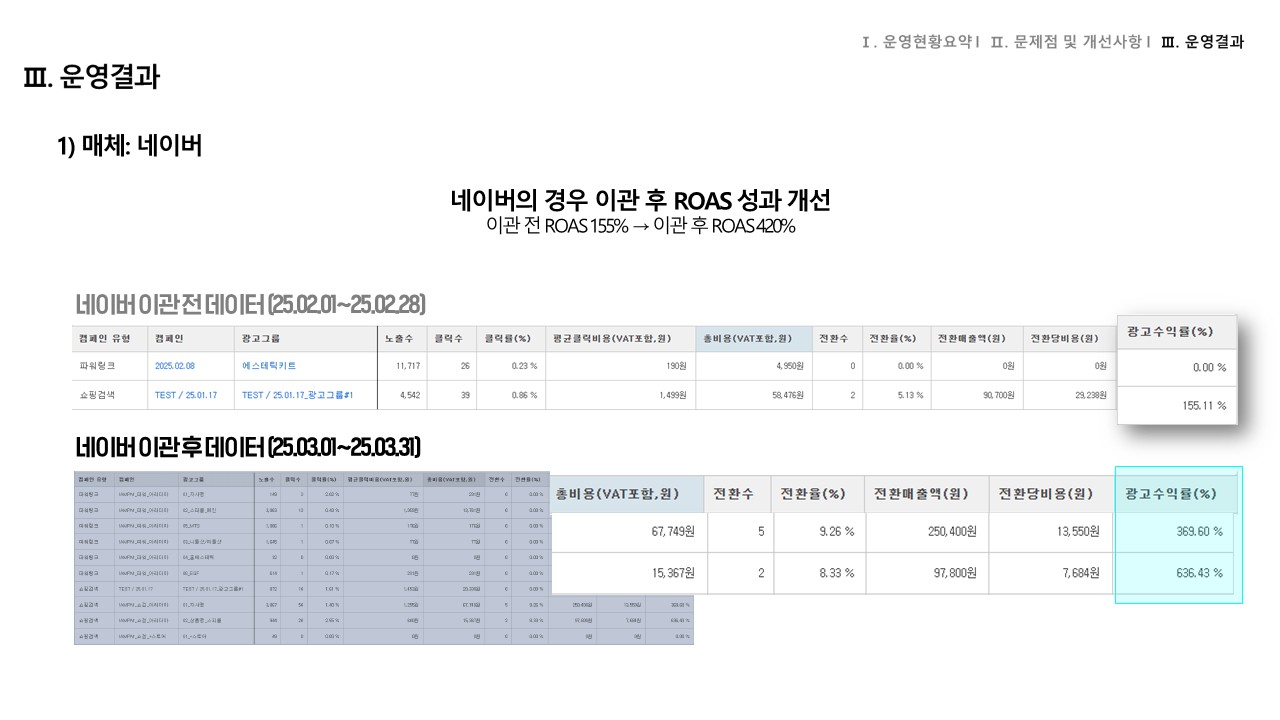Screen dimensions: 1280x720
Task: Click the large Ⅲ. 운영결과 slide title
Action: 91,77
